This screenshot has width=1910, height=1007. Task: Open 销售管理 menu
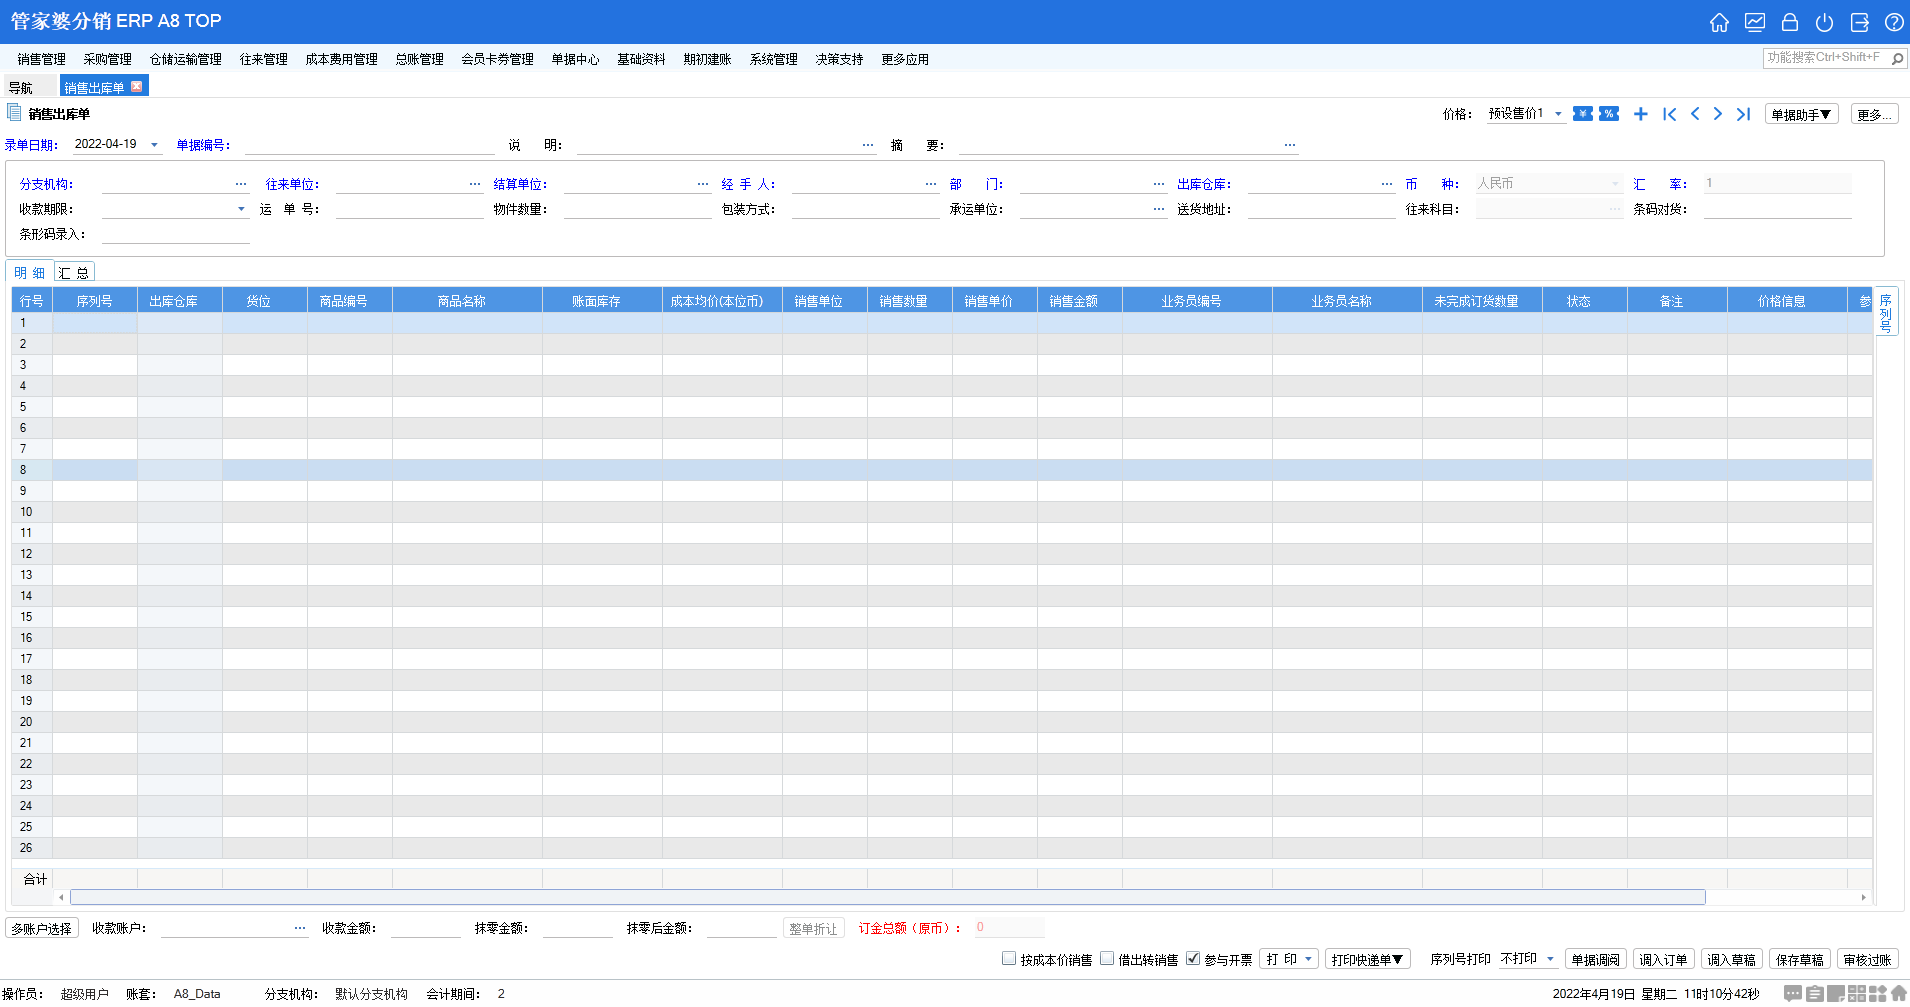click(41, 59)
